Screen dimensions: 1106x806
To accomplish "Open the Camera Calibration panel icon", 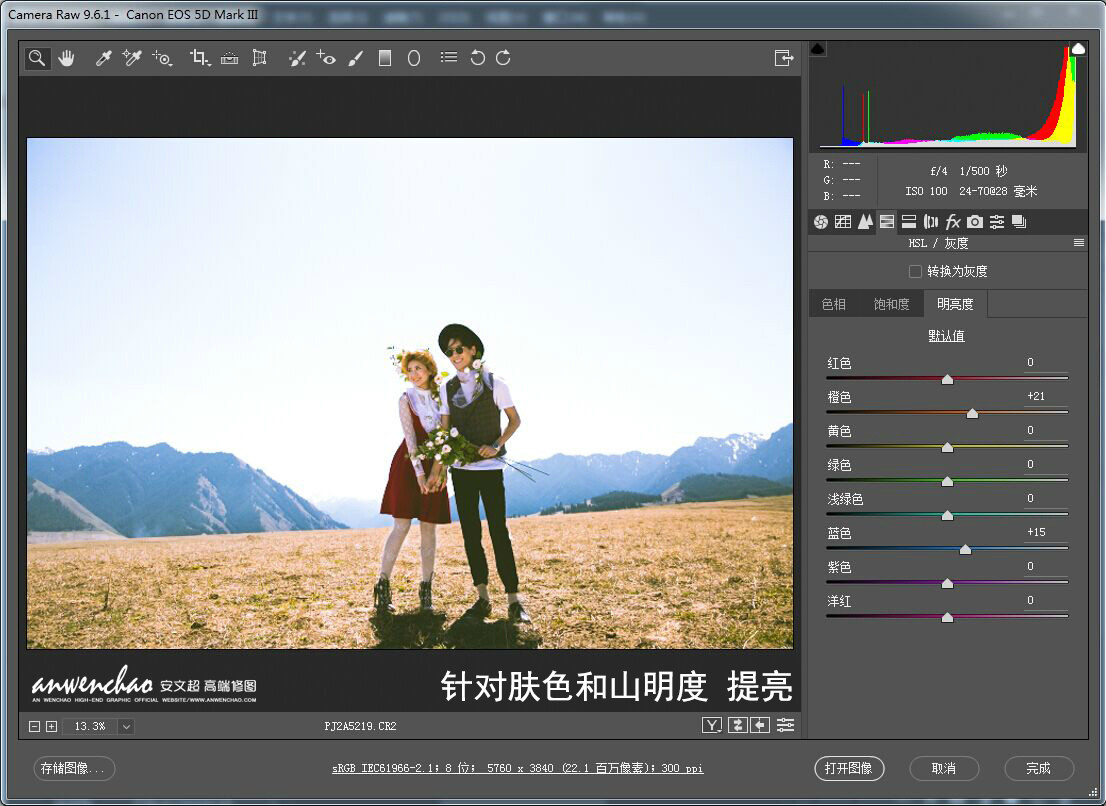I will pyautogui.click(x=975, y=222).
